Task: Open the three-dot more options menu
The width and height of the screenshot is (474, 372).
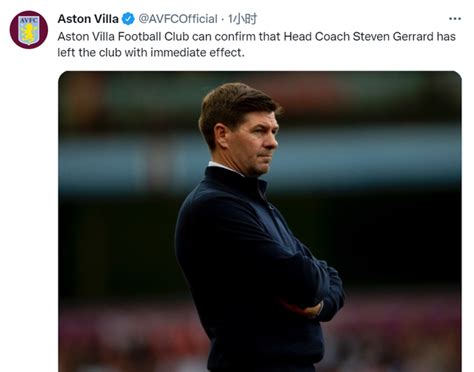Action: click(455, 19)
